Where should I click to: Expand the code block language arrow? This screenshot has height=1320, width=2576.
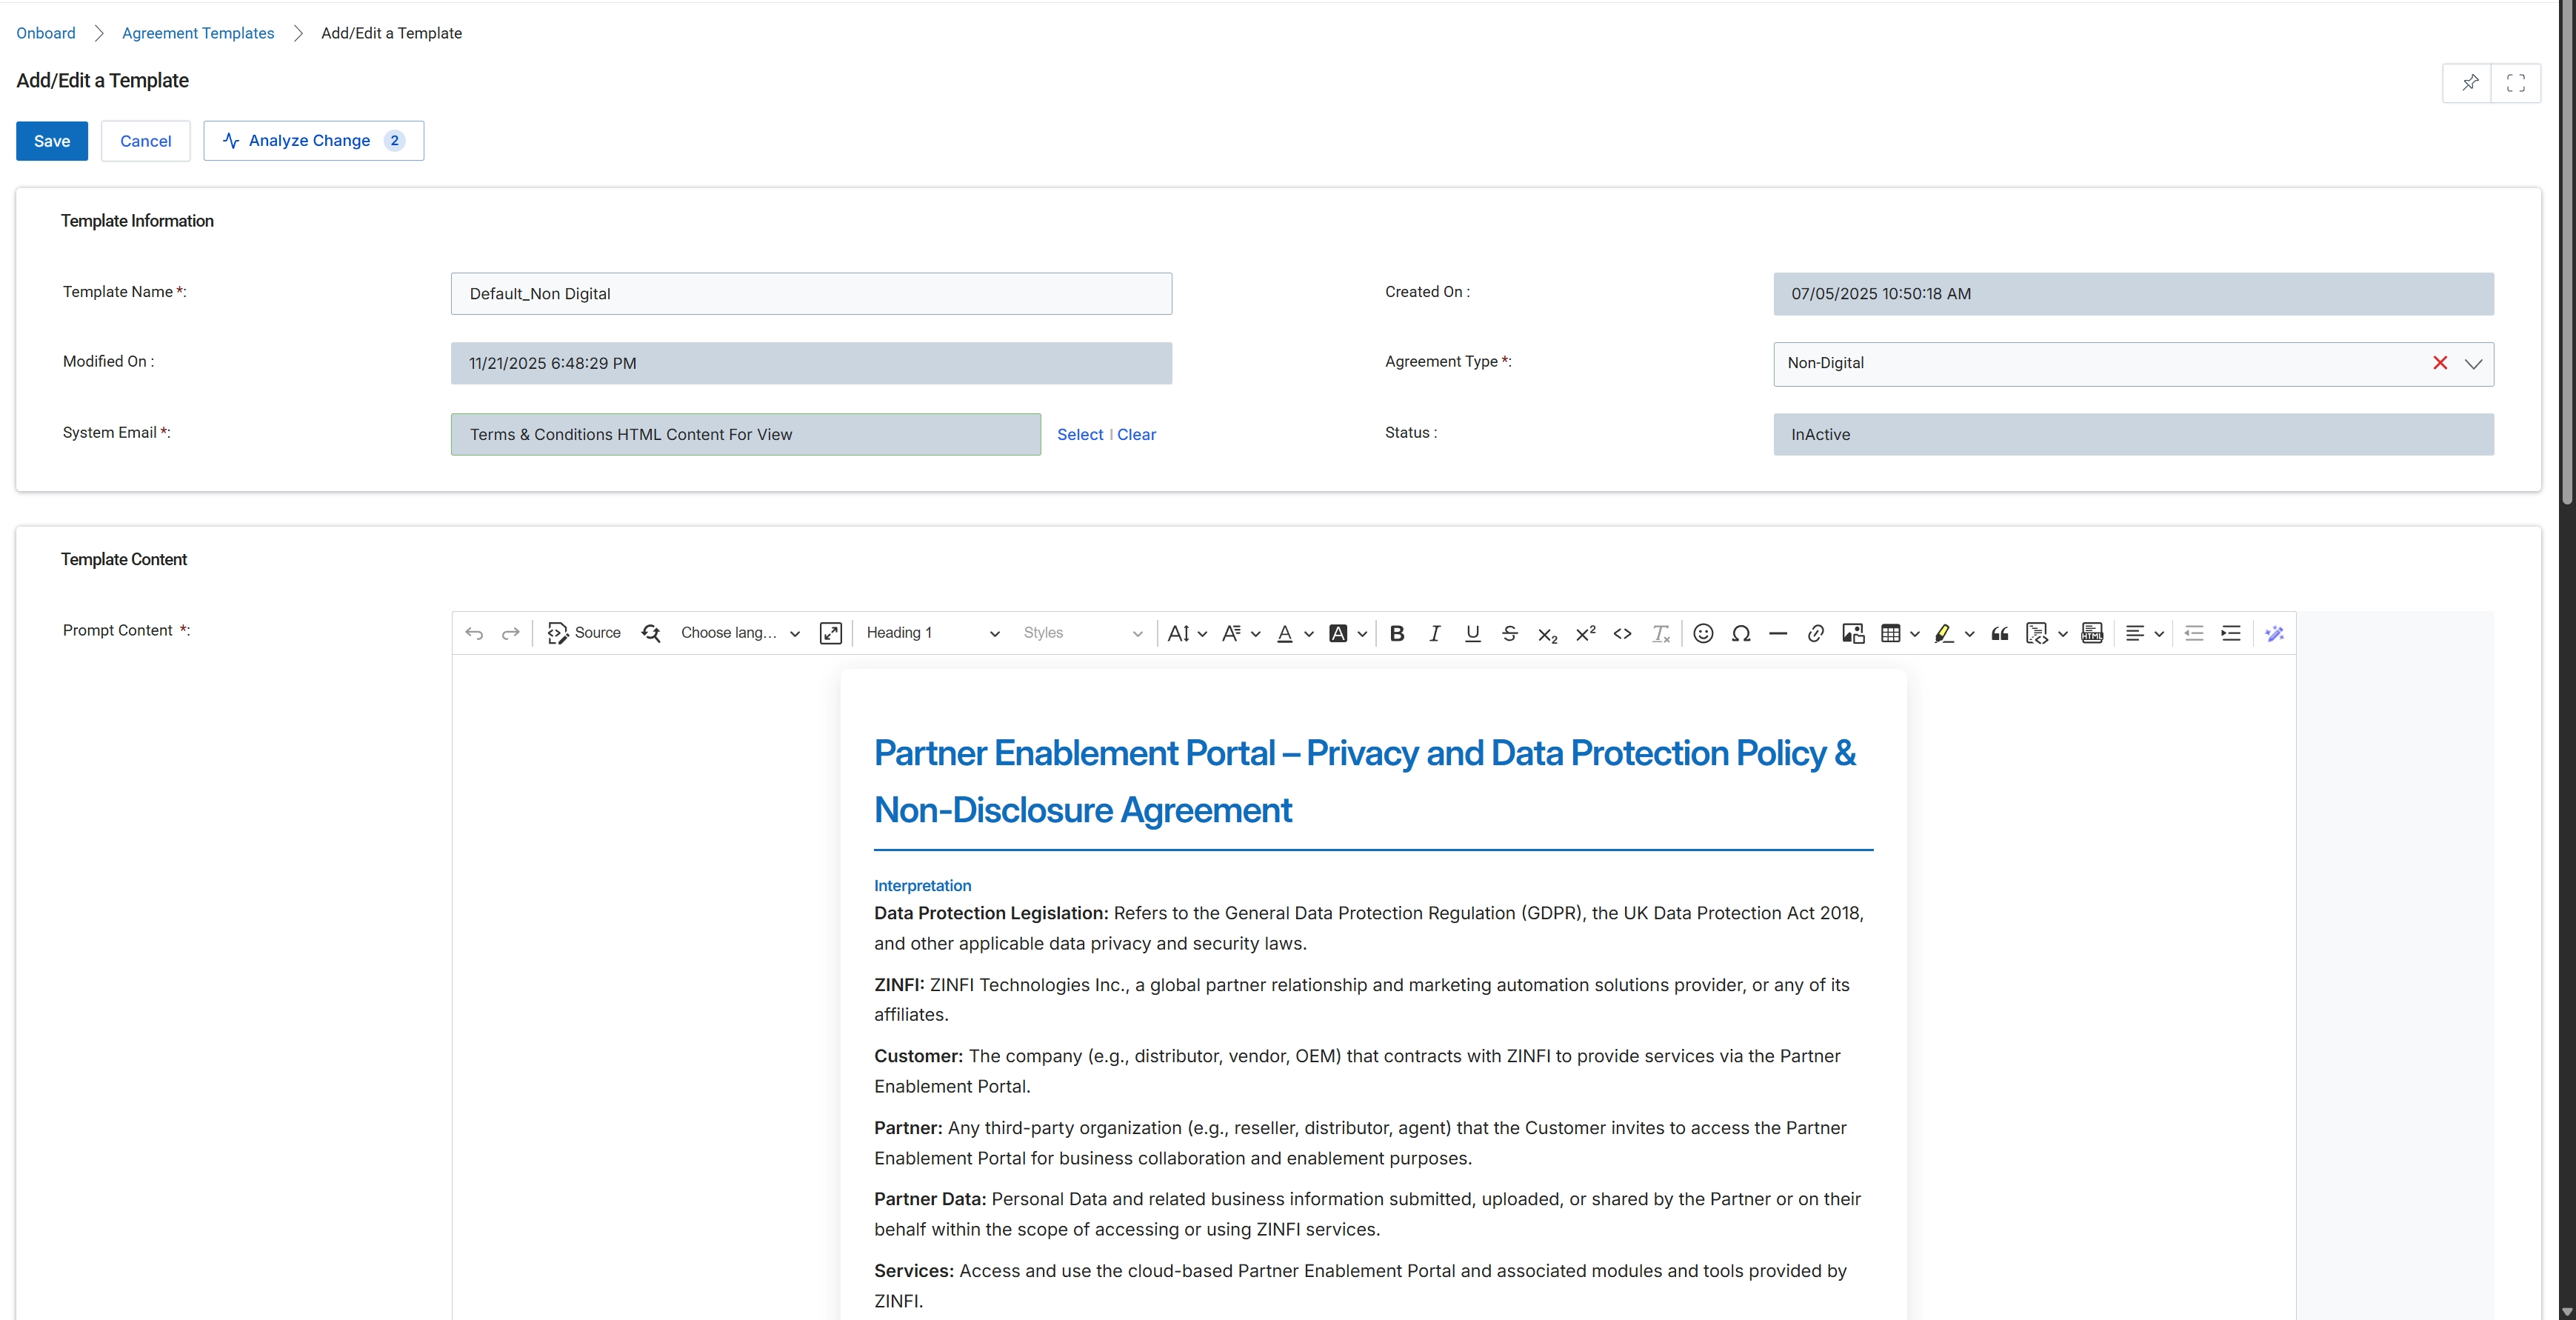[2062, 634]
